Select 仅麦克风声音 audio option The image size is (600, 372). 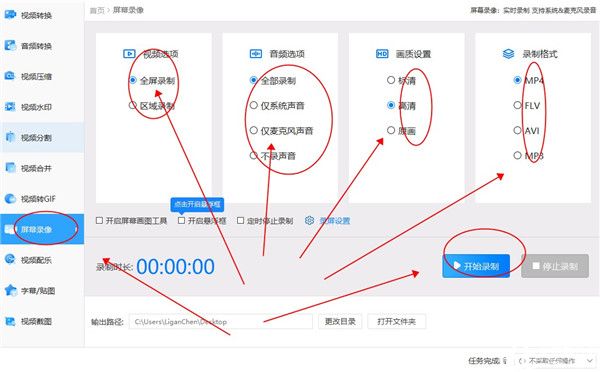(x=281, y=131)
